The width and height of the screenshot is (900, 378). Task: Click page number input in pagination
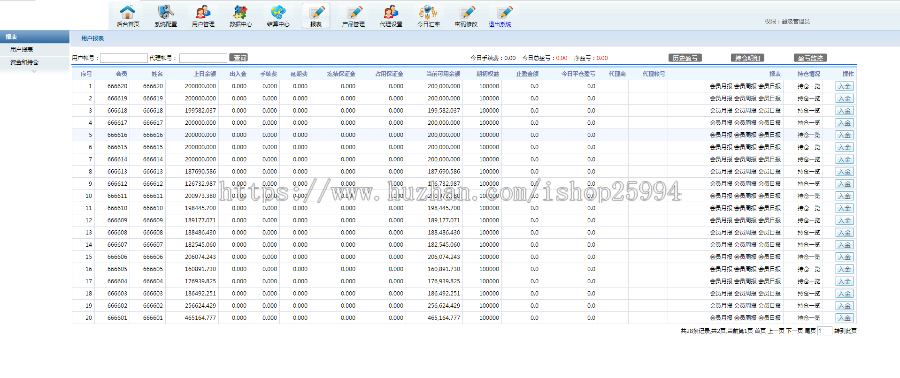tap(824, 331)
